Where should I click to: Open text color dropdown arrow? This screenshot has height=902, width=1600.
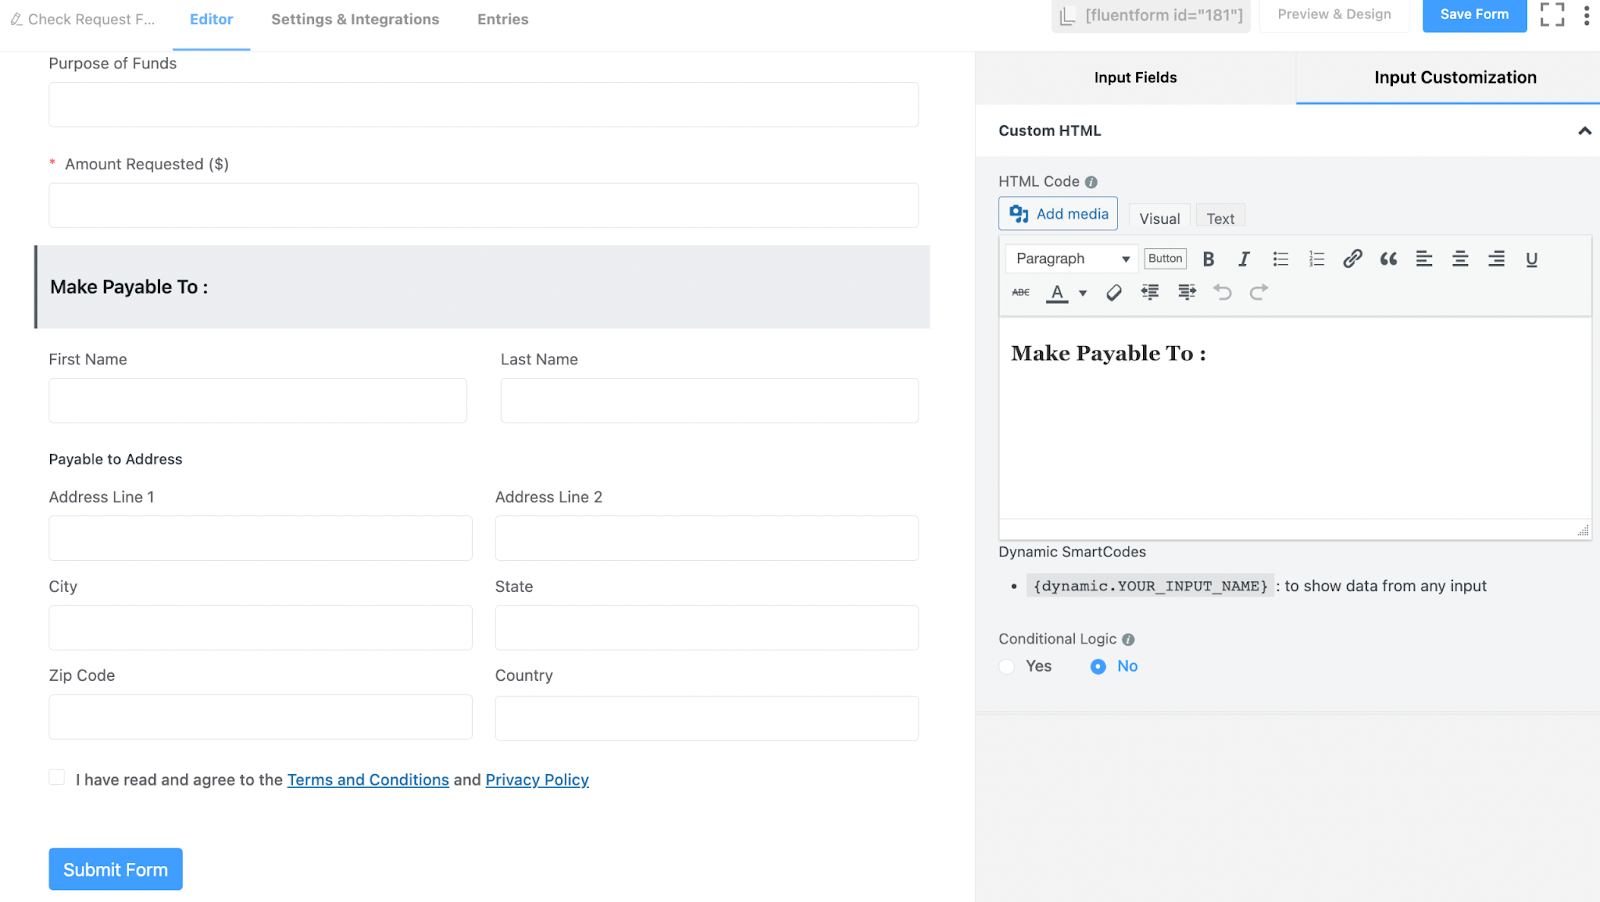[x=1083, y=293]
